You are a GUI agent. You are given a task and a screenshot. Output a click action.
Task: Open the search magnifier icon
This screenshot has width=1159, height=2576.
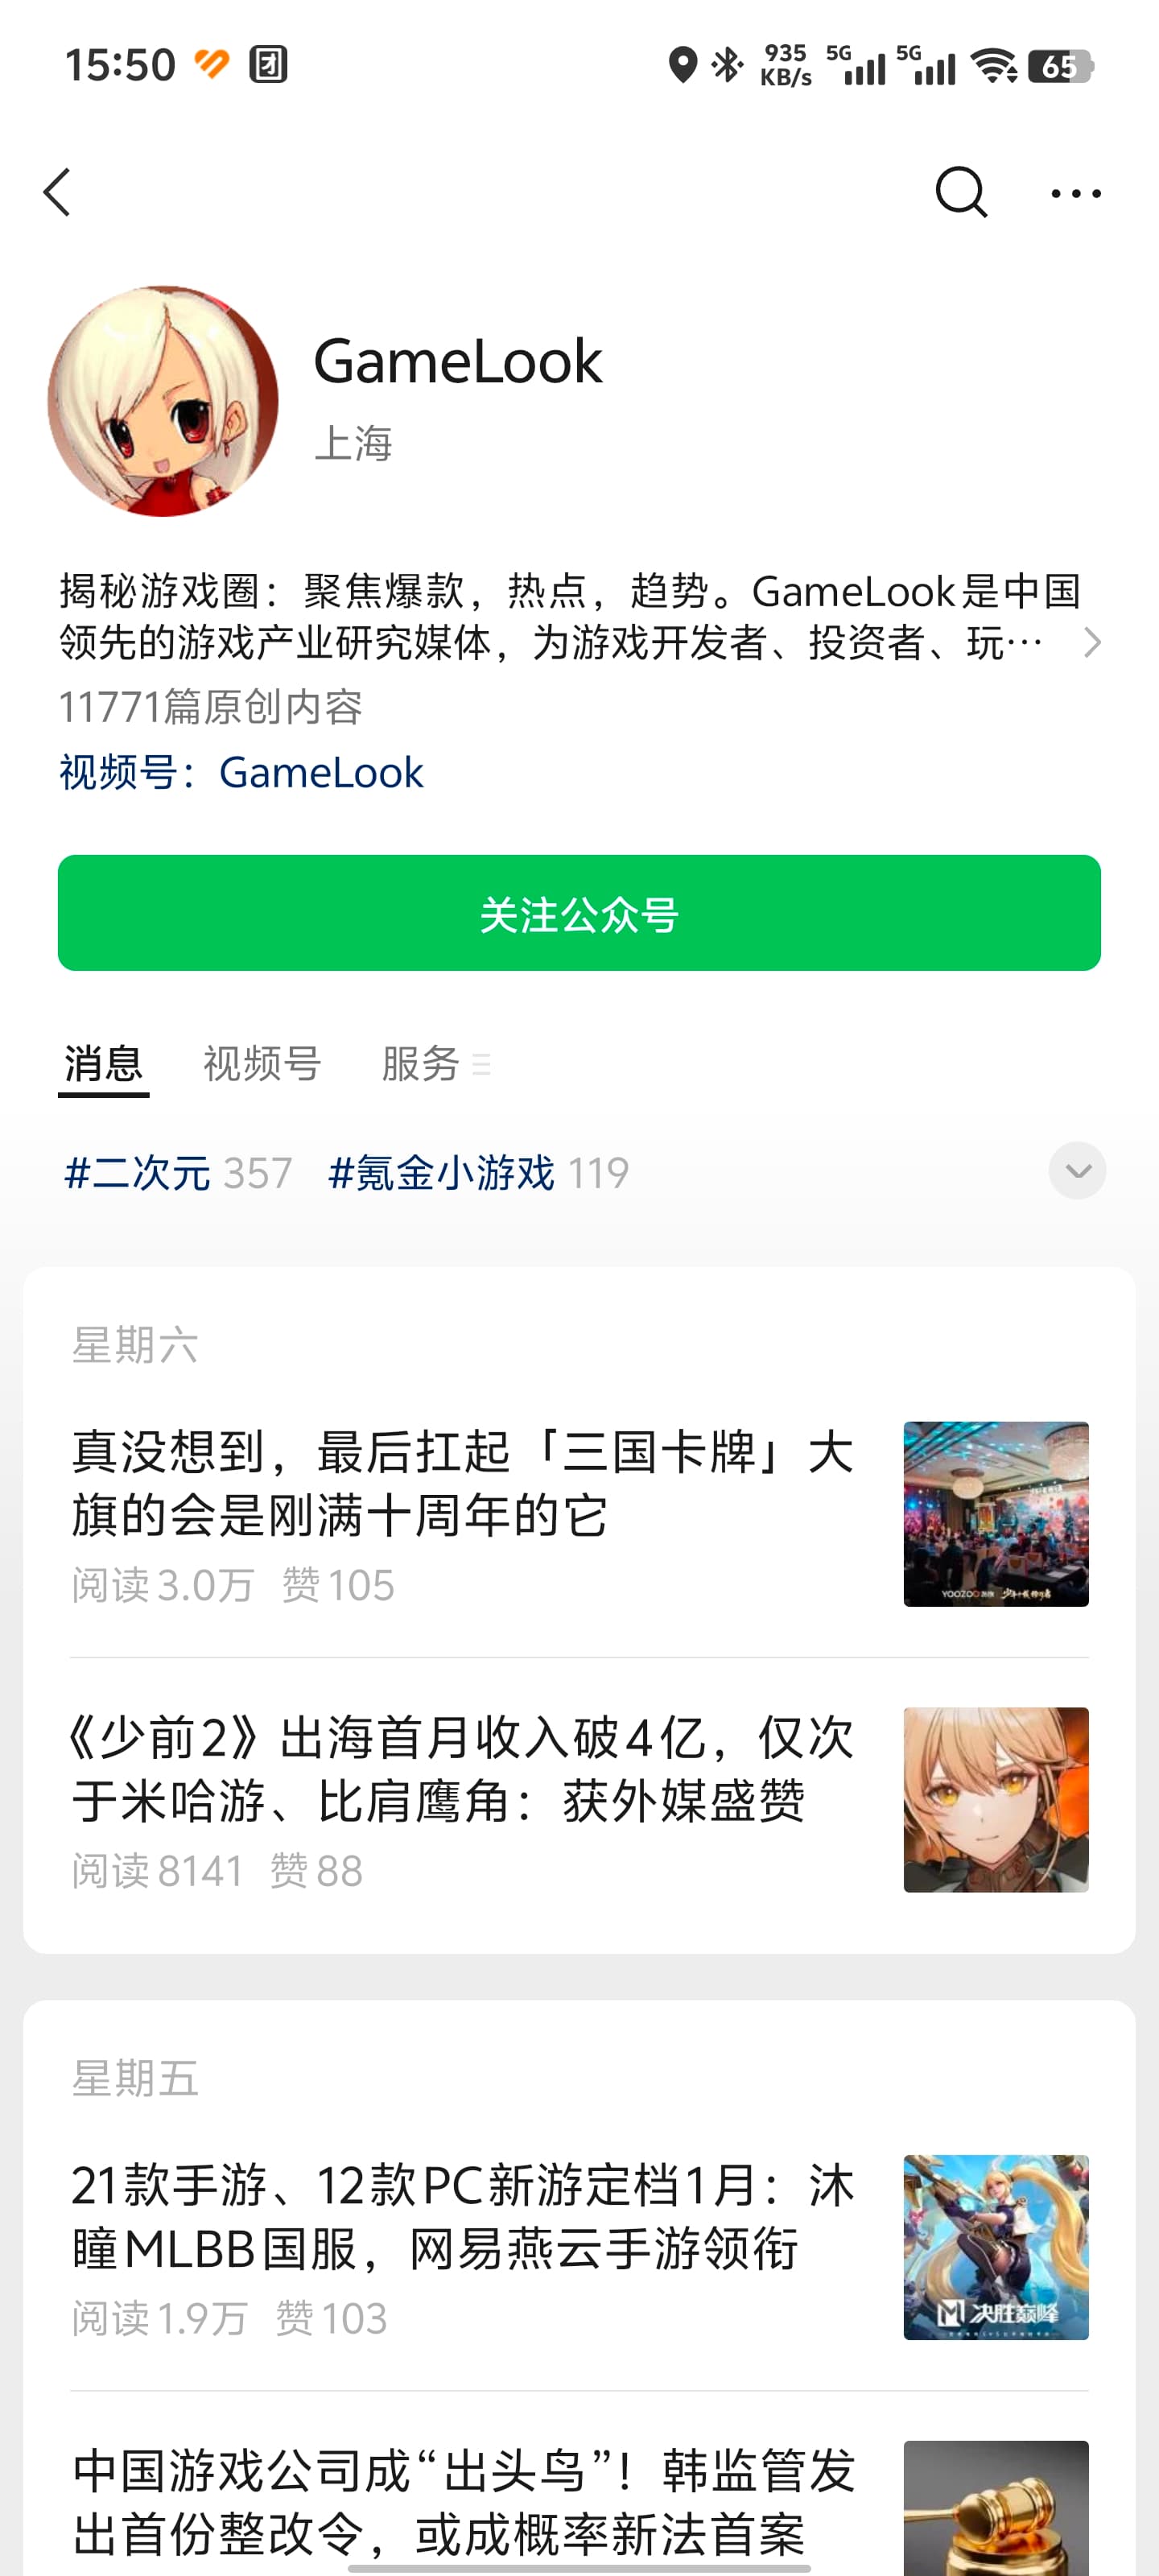click(961, 192)
